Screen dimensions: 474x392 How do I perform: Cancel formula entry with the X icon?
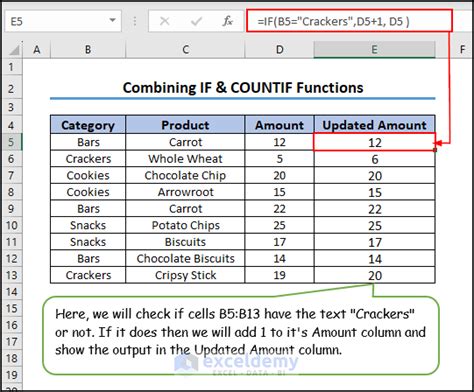[x=164, y=21]
